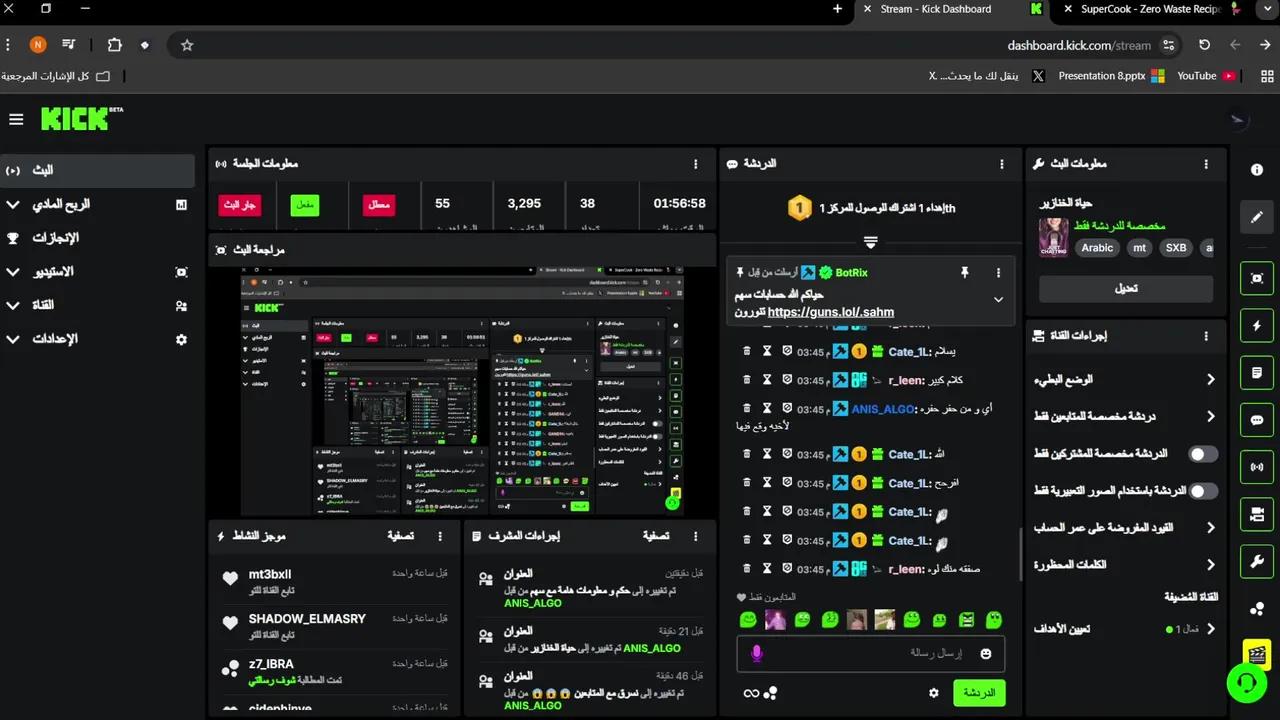Click the channel points icon below chat input
This screenshot has height=720, width=1280.
click(770, 693)
